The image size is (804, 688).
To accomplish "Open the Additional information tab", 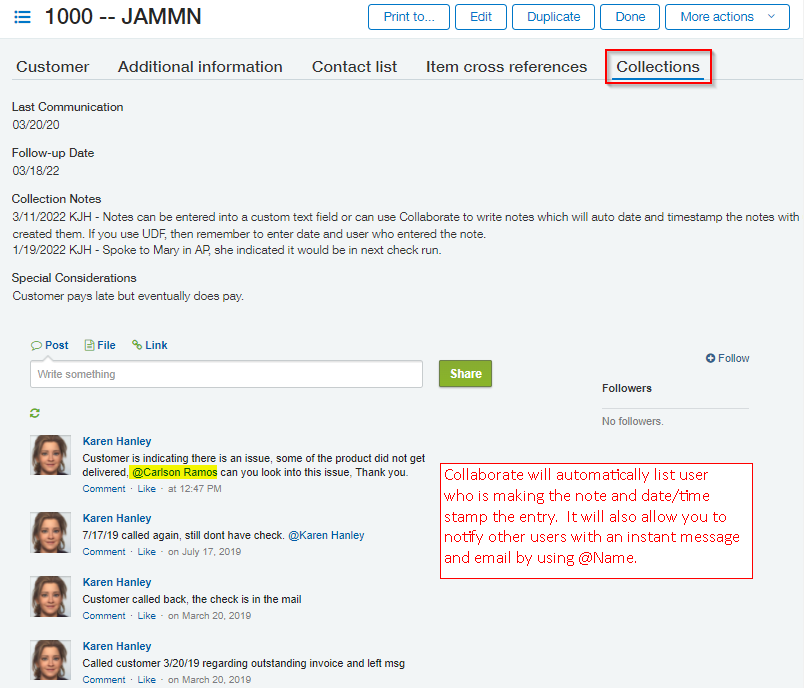I will point(200,67).
